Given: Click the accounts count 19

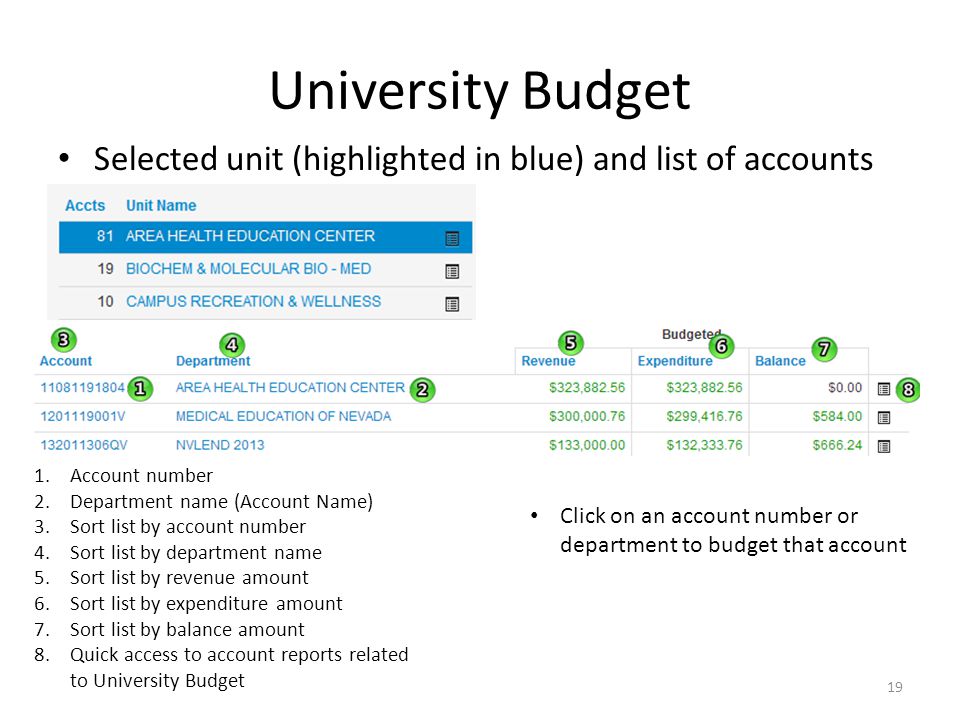Looking at the screenshot, I should (x=105, y=269).
